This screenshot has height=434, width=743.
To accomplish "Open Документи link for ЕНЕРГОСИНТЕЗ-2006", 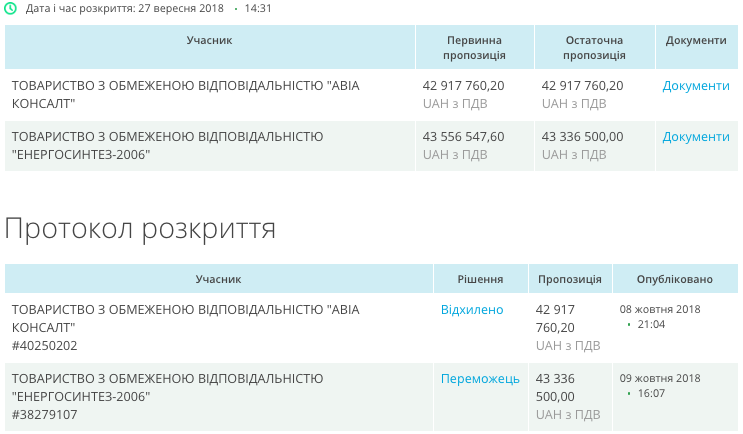I will (x=696, y=137).
